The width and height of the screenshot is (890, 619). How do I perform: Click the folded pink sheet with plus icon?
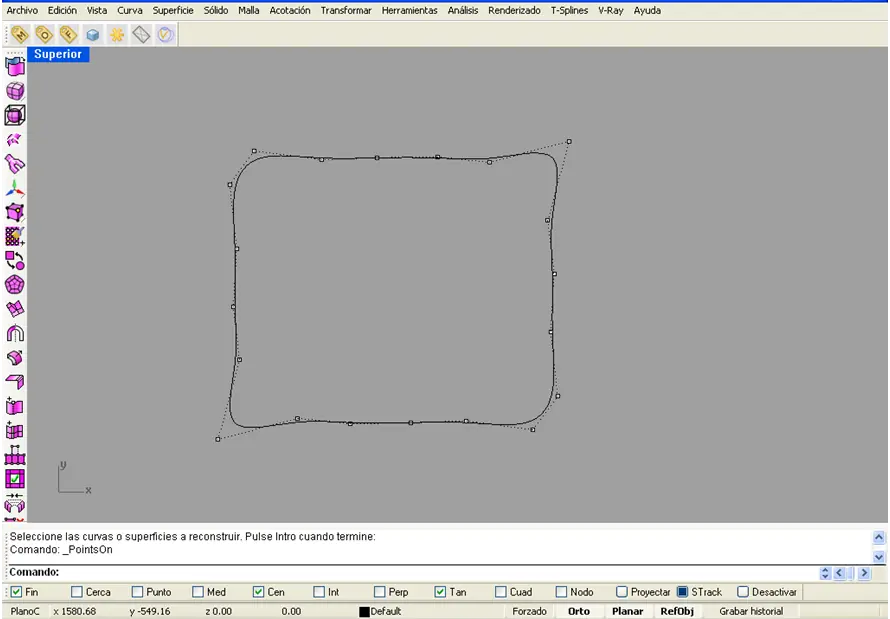tap(15, 407)
